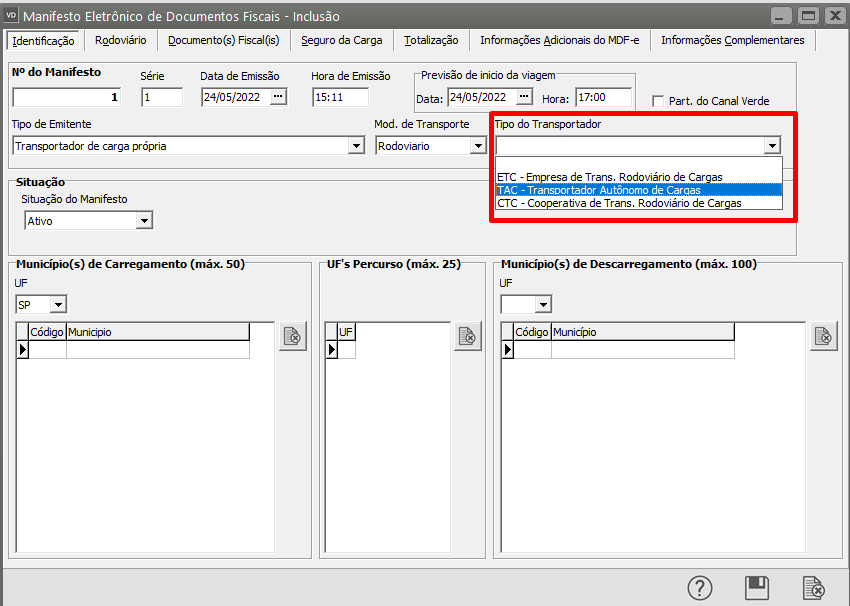This screenshot has height=606, width=850.
Task: Go to the Totalização tab
Action: pos(431,40)
